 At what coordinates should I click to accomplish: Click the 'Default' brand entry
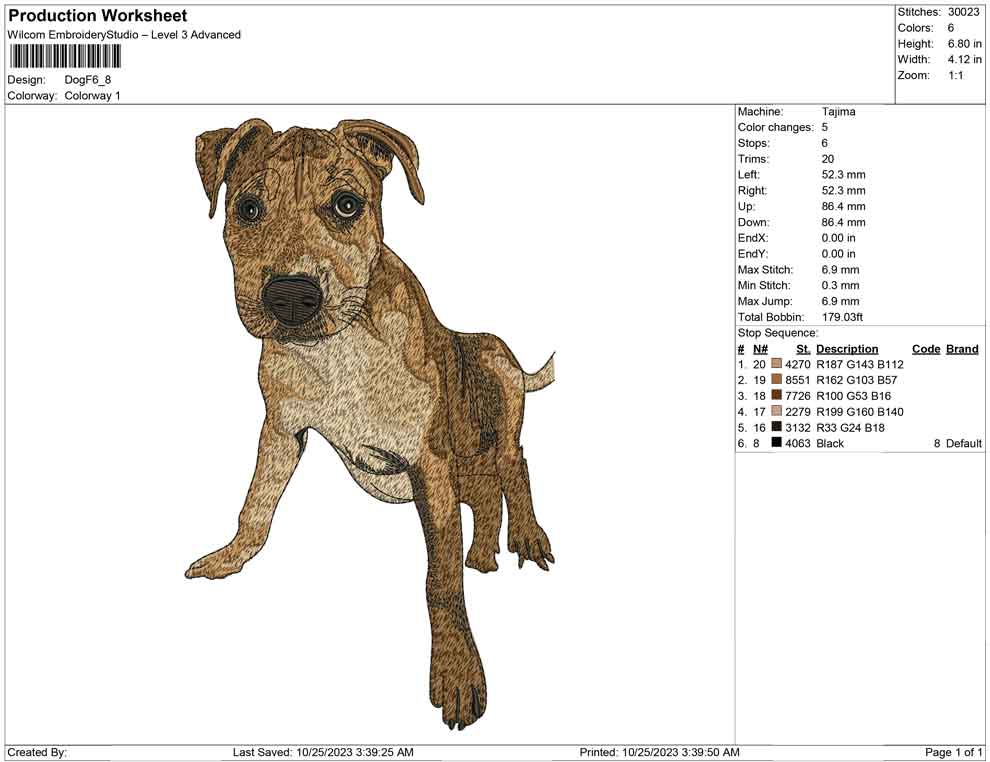click(x=963, y=443)
